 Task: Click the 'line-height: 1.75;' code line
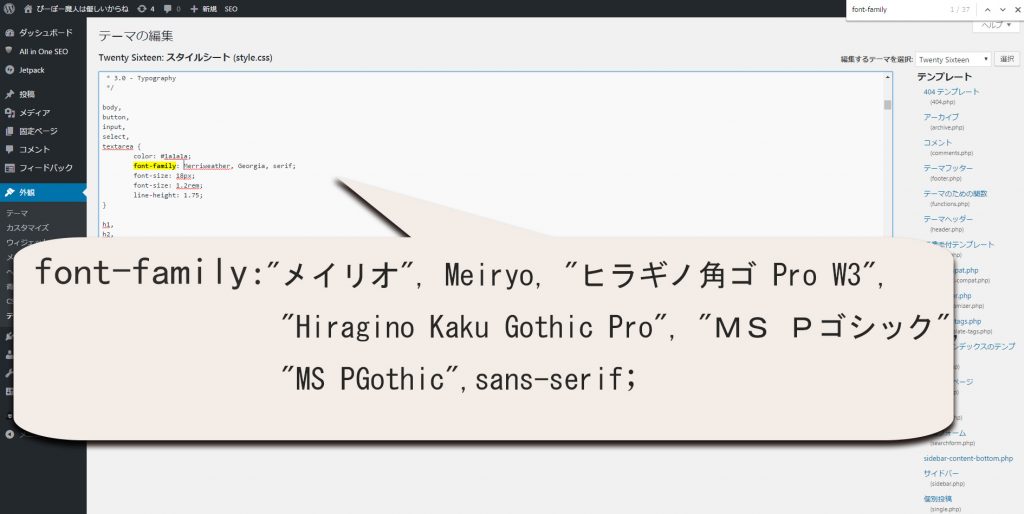[x=168, y=195]
